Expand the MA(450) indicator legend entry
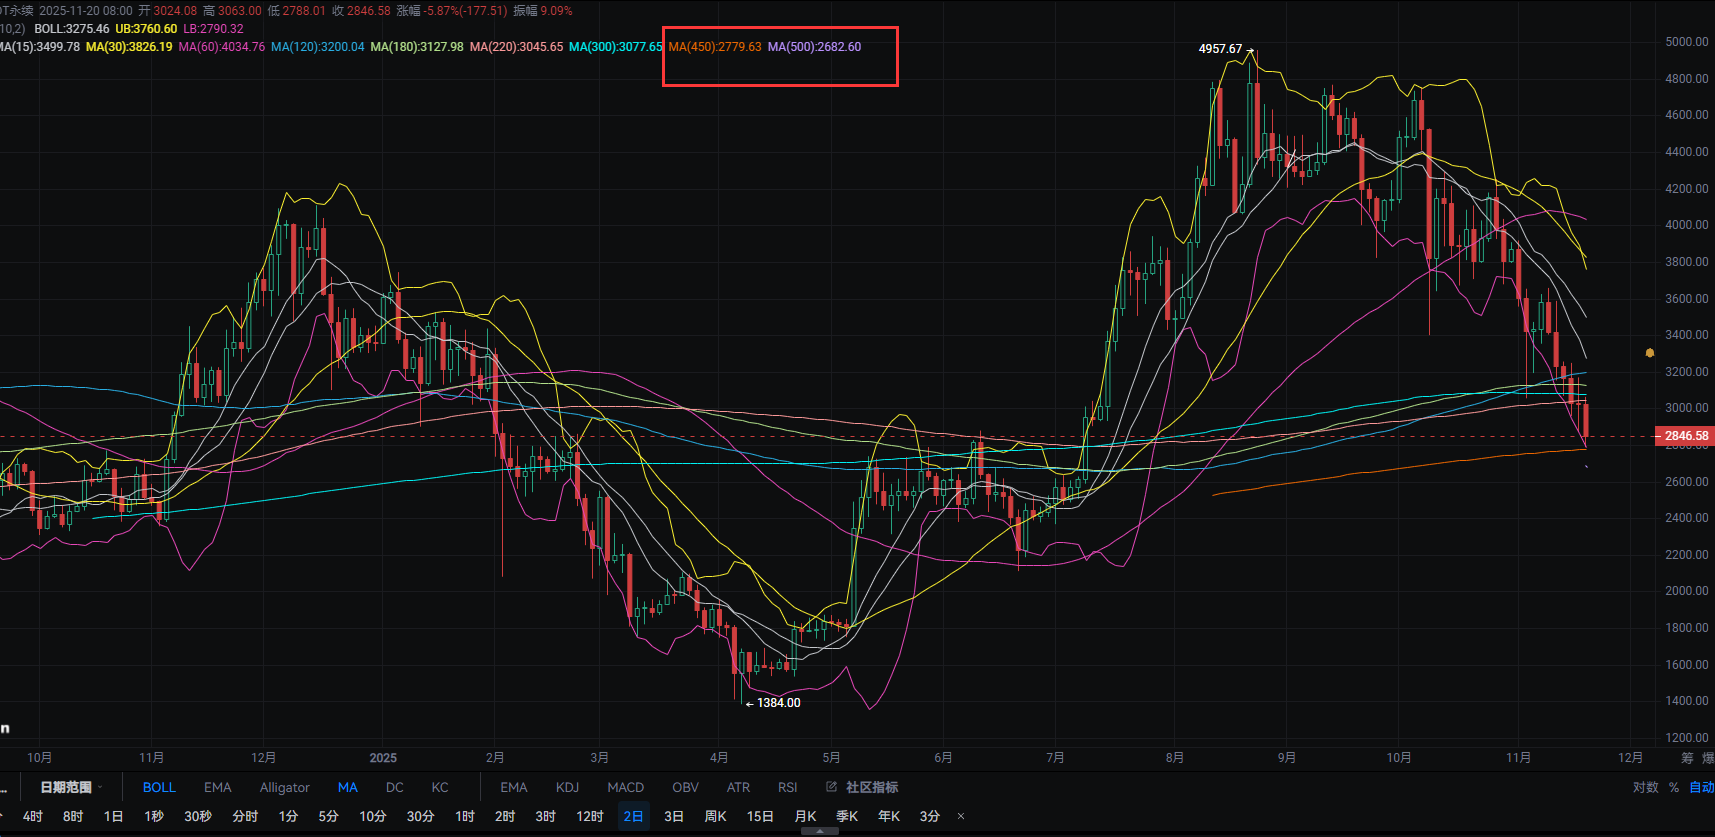1715x837 pixels. point(714,47)
